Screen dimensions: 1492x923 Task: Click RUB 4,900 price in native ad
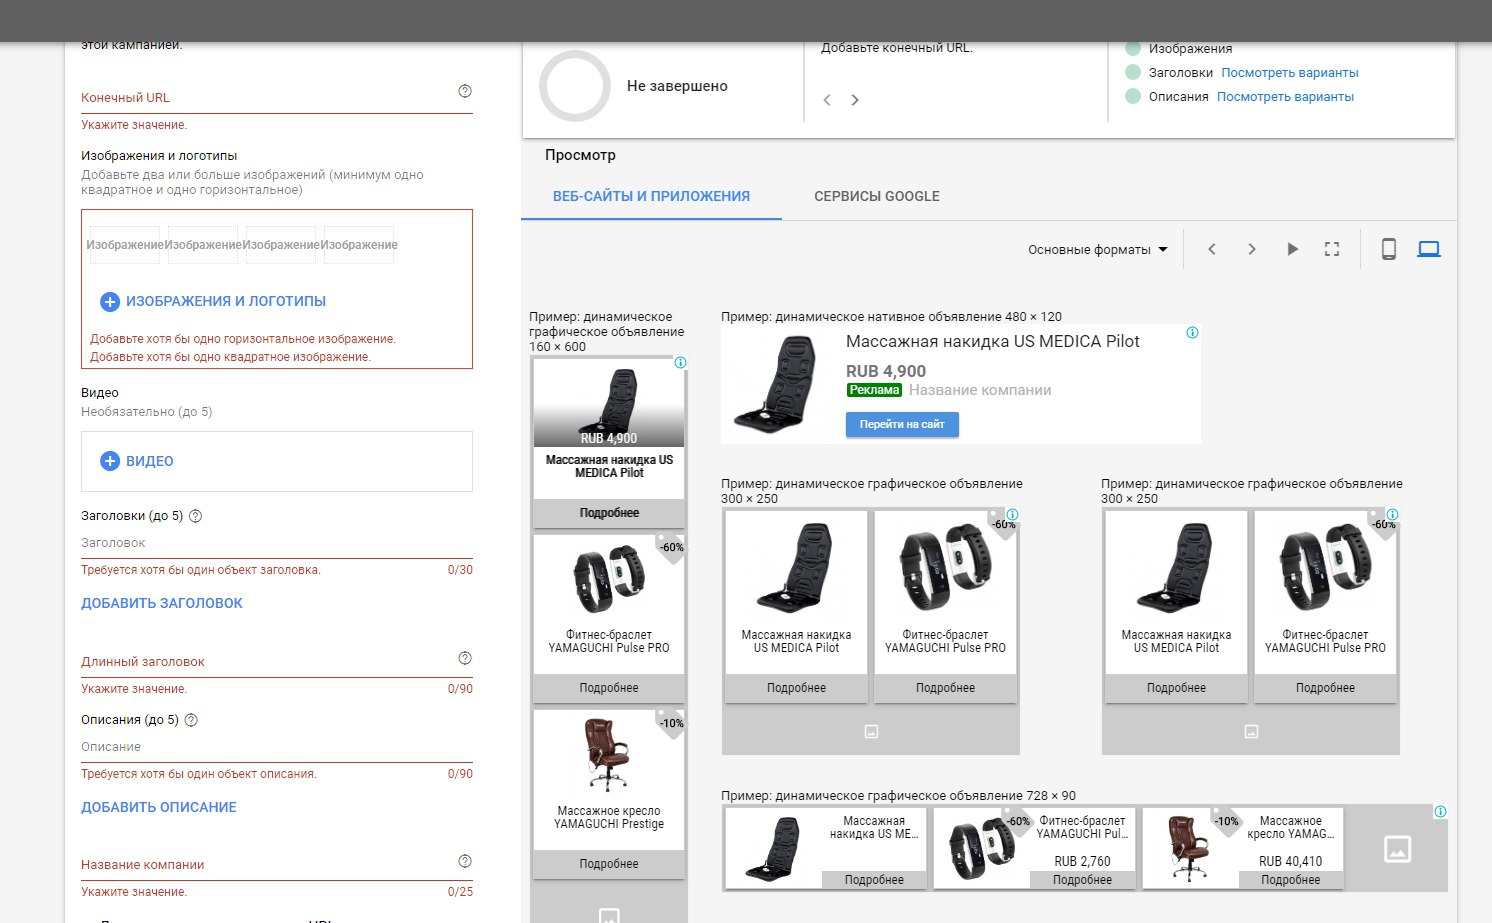(x=886, y=371)
